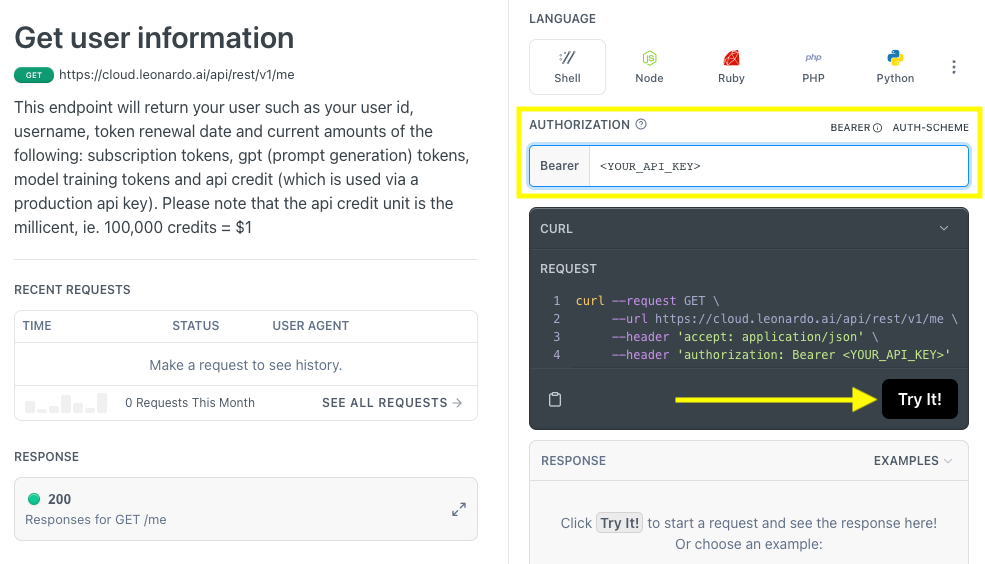Viewport: 985px width, 564px height.
Task: Click the Bearer prefix in auth field
Action: pos(559,166)
